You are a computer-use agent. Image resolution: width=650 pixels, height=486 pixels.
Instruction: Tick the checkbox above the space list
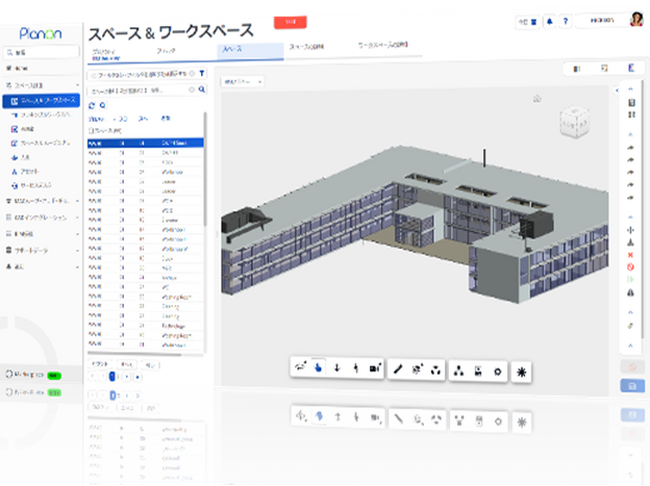pyautogui.click(x=90, y=131)
